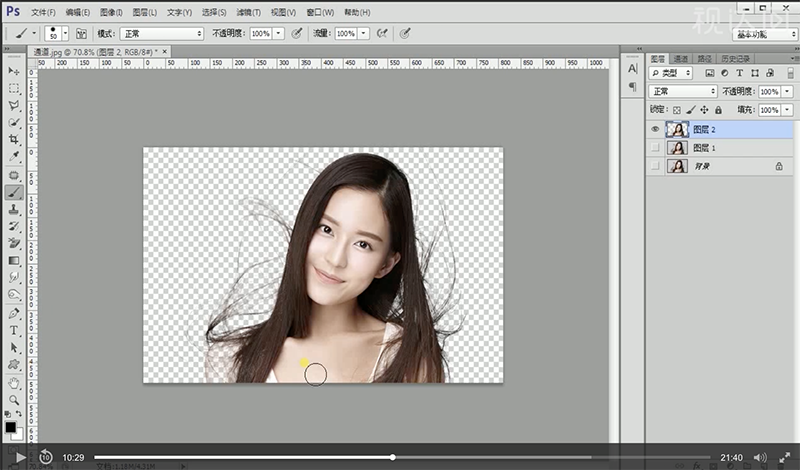Select the Eyedropper tool
Viewport: 800px width, 470px height.
point(14,156)
